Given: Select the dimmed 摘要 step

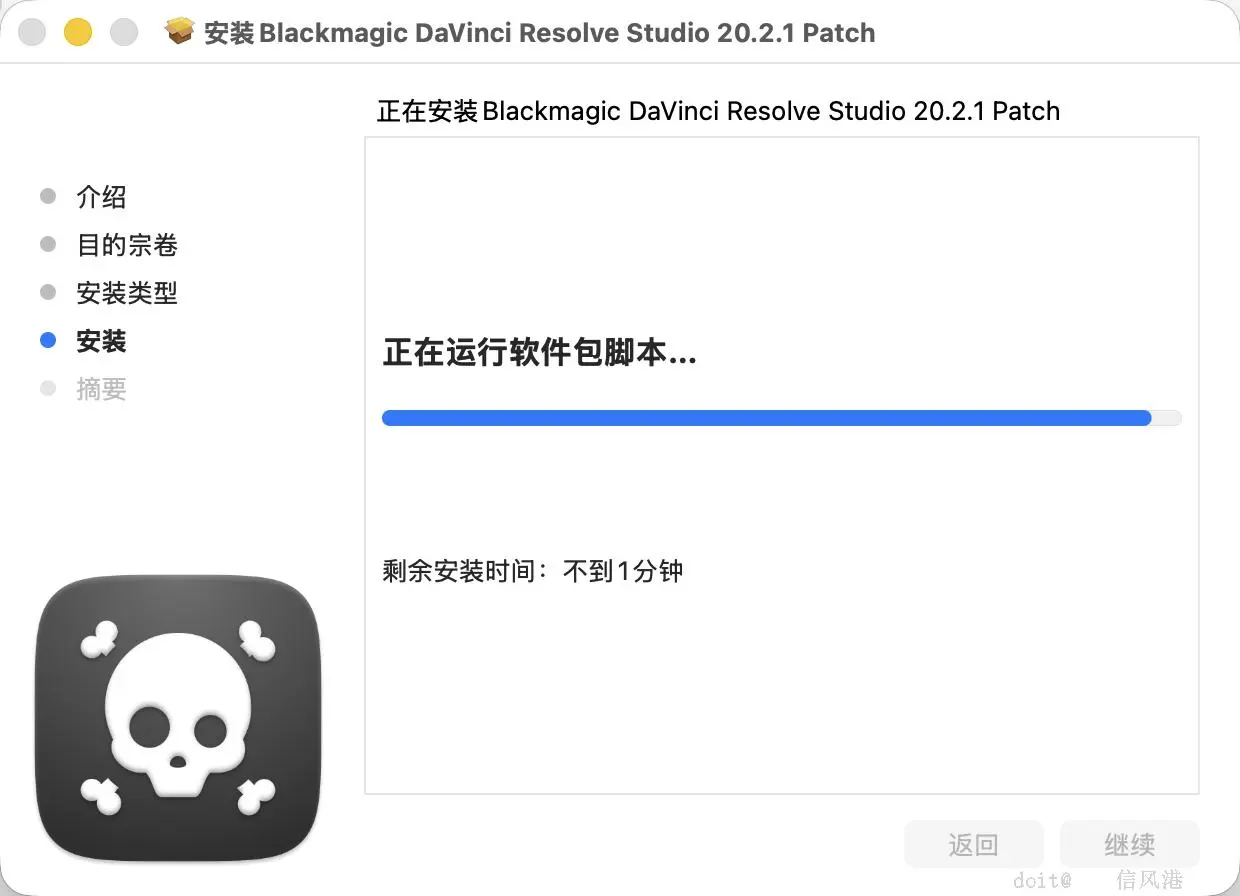Looking at the screenshot, I should [x=101, y=389].
